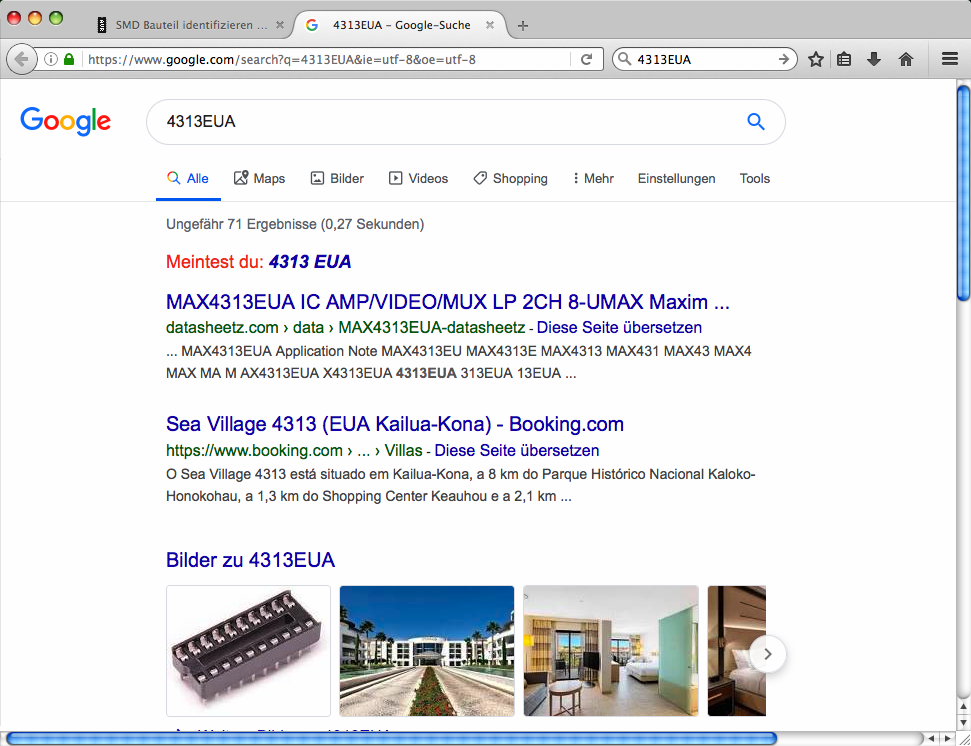
Task: Translate the datasheetz result page
Action: pyautogui.click(x=619, y=327)
